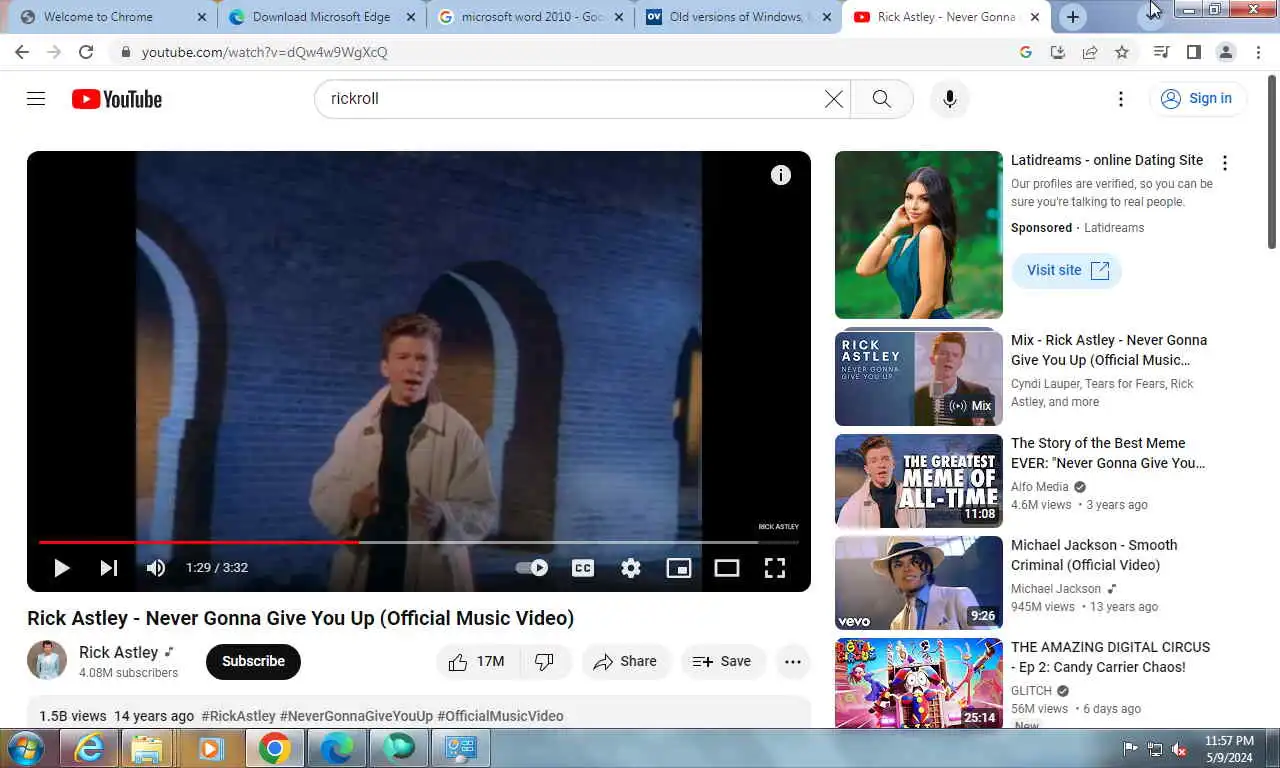Click Visit site on Latidreams ad
This screenshot has width=1280, height=768.
coord(1067,270)
